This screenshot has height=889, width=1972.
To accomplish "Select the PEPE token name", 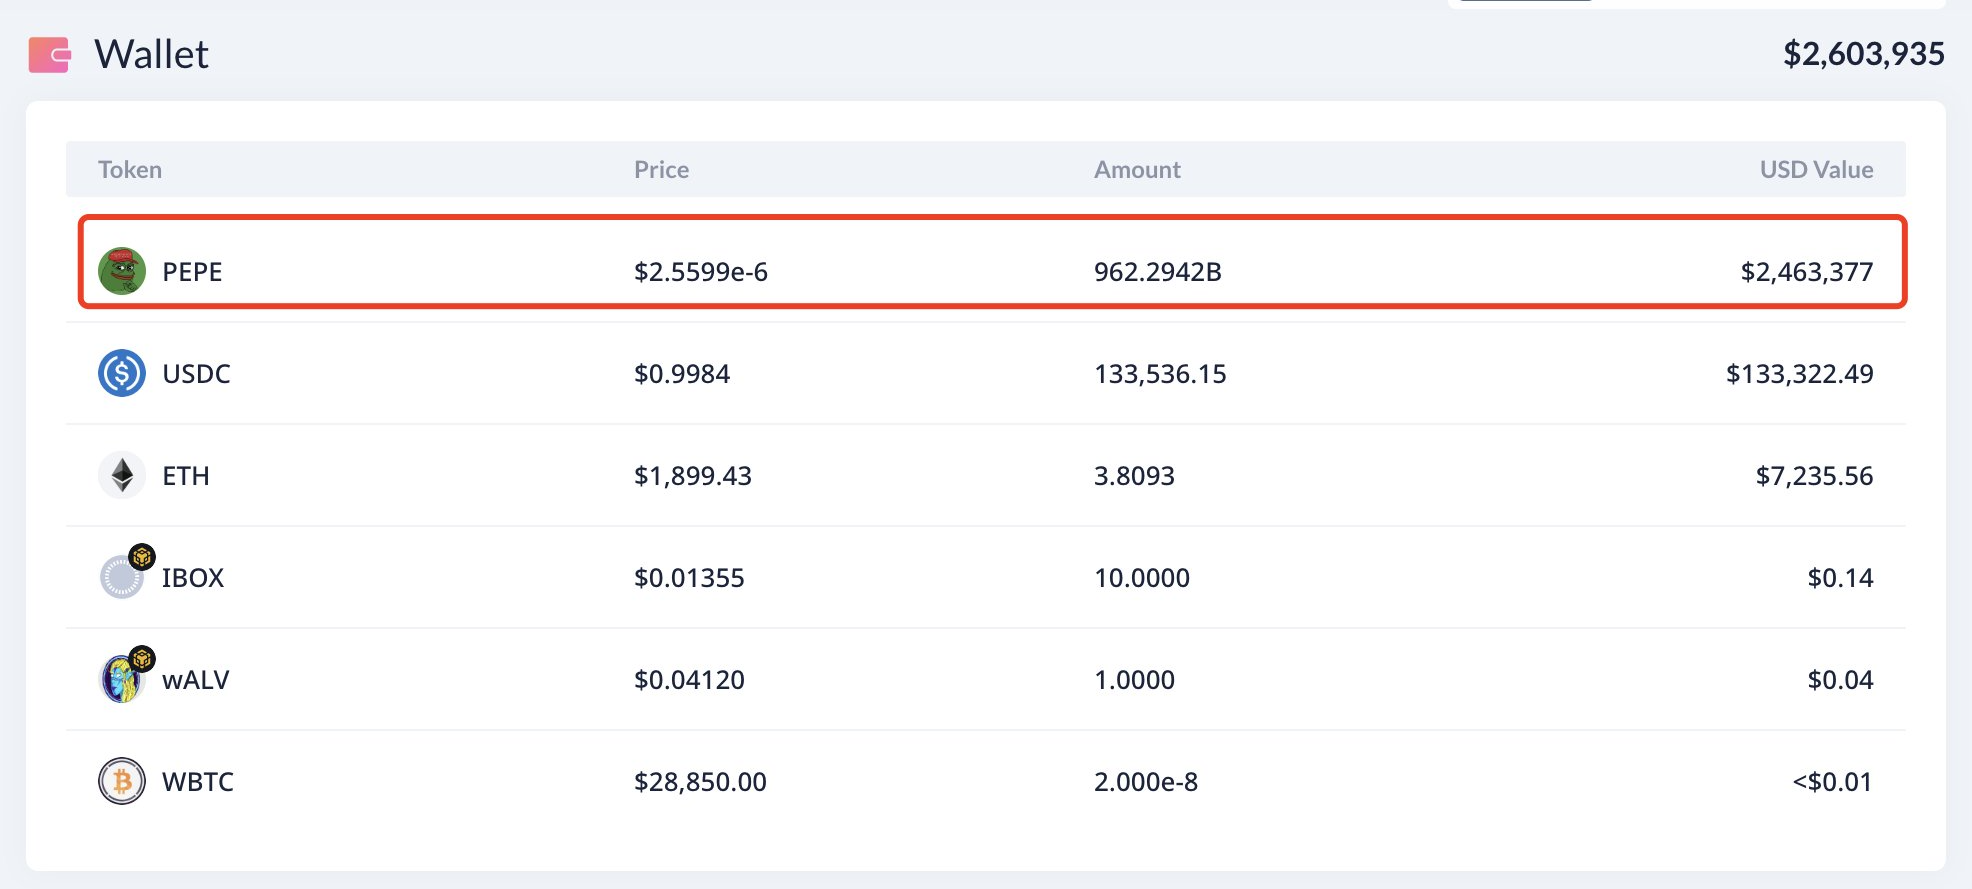I will tap(192, 272).
